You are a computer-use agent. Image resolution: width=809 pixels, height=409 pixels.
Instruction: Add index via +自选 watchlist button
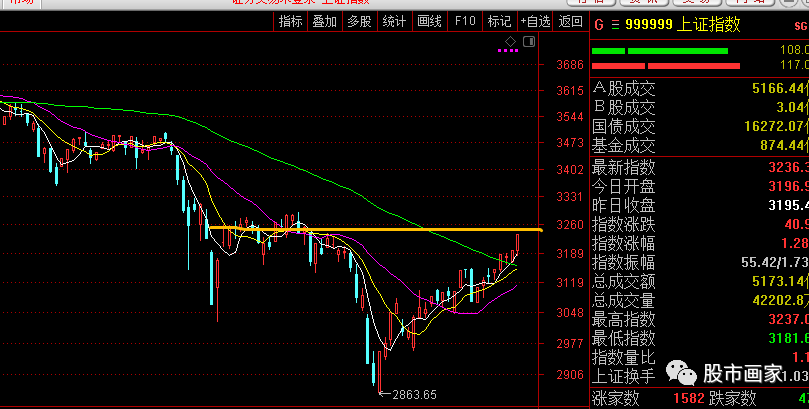[535, 21]
